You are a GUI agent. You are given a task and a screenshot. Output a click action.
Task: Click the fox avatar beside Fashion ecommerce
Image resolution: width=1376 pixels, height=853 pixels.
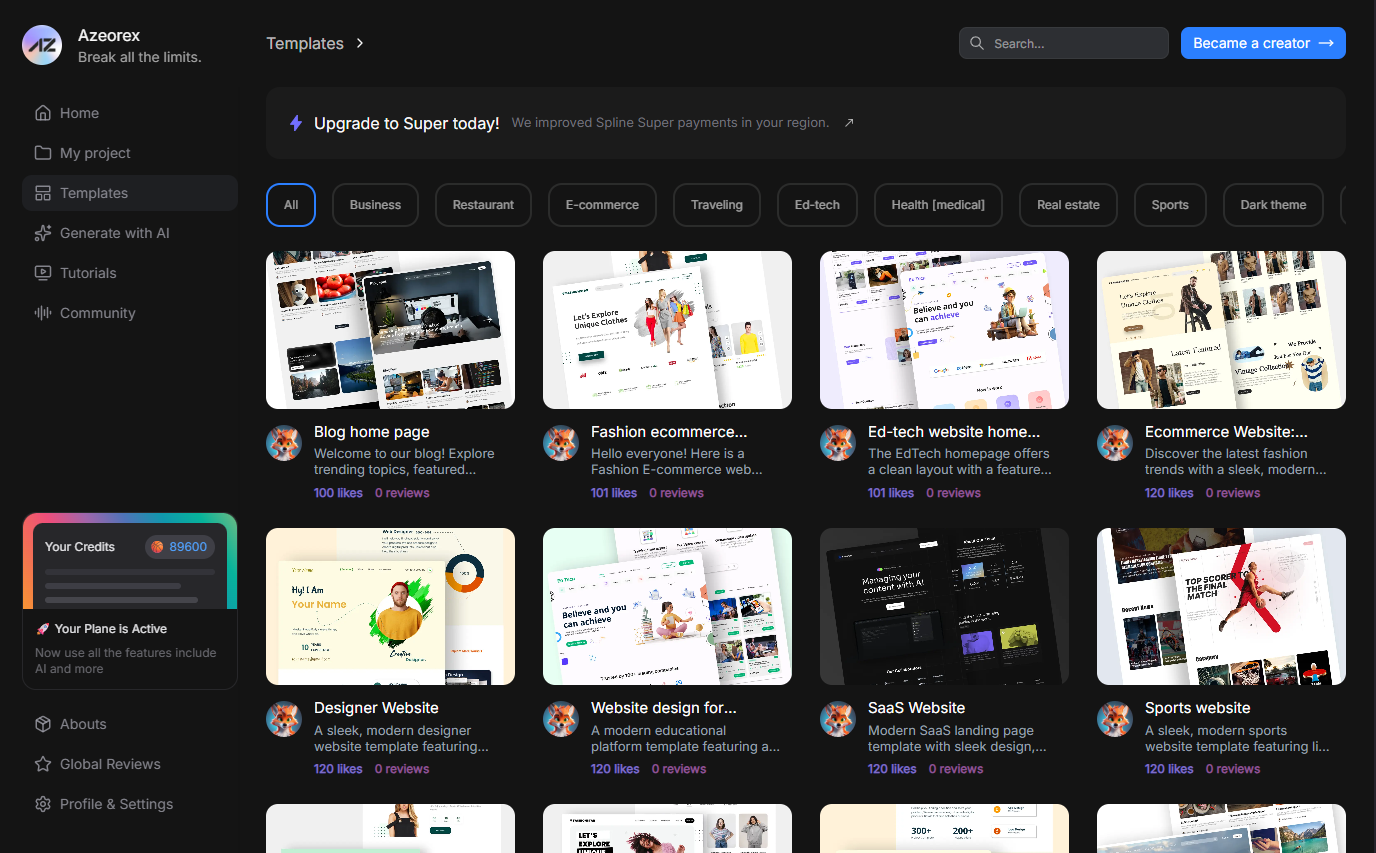561,443
